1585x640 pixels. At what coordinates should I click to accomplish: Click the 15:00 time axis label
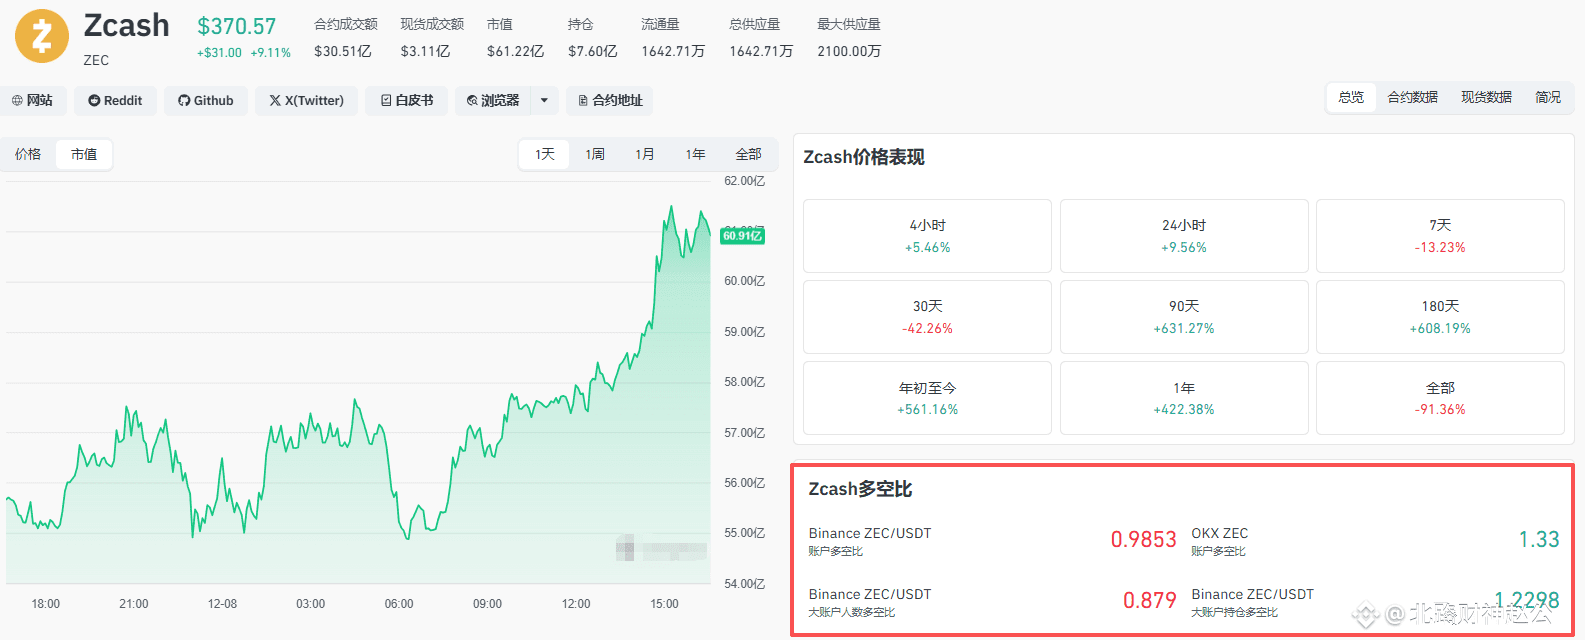[664, 604]
